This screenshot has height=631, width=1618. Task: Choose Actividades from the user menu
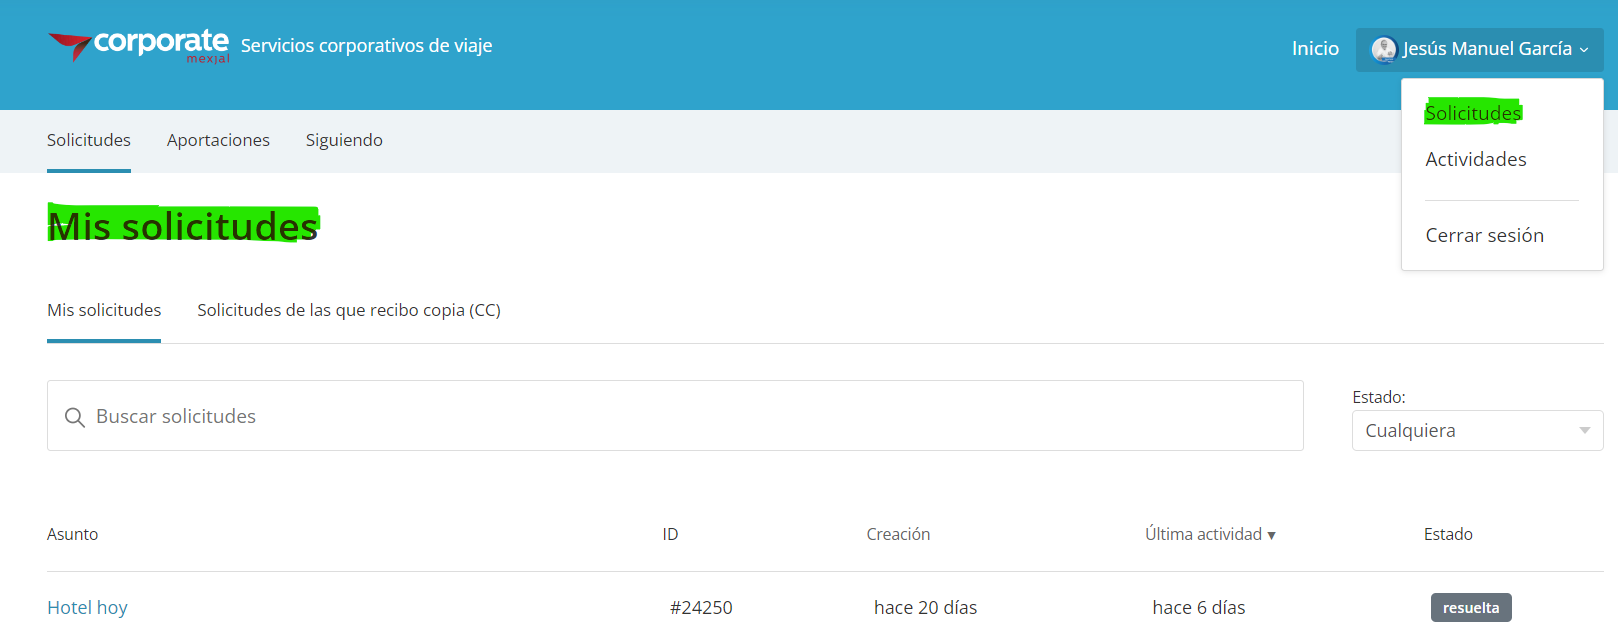(x=1475, y=159)
